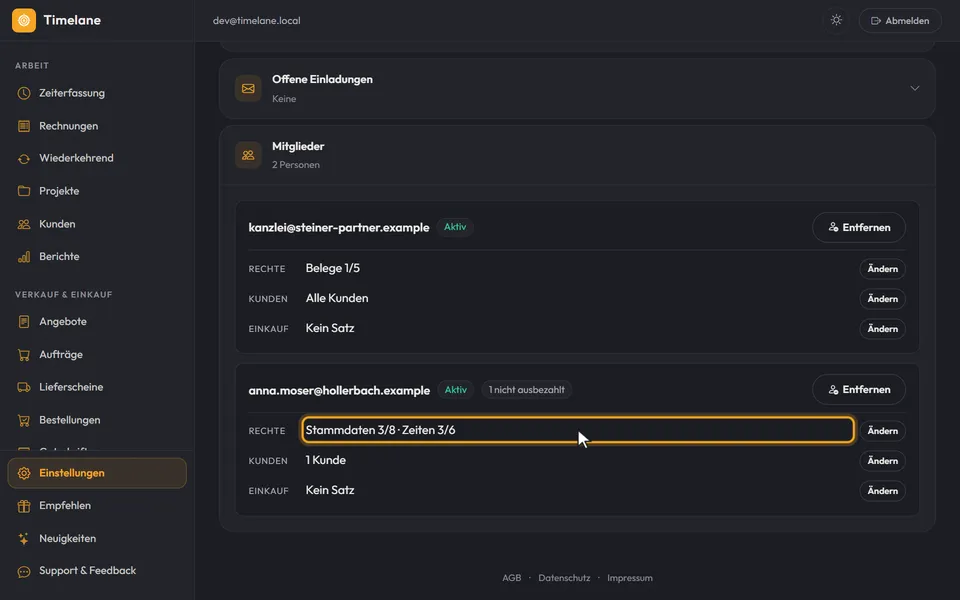Click the Einstellungen gear icon
960x600 pixels.
click(x=24, y=473)
